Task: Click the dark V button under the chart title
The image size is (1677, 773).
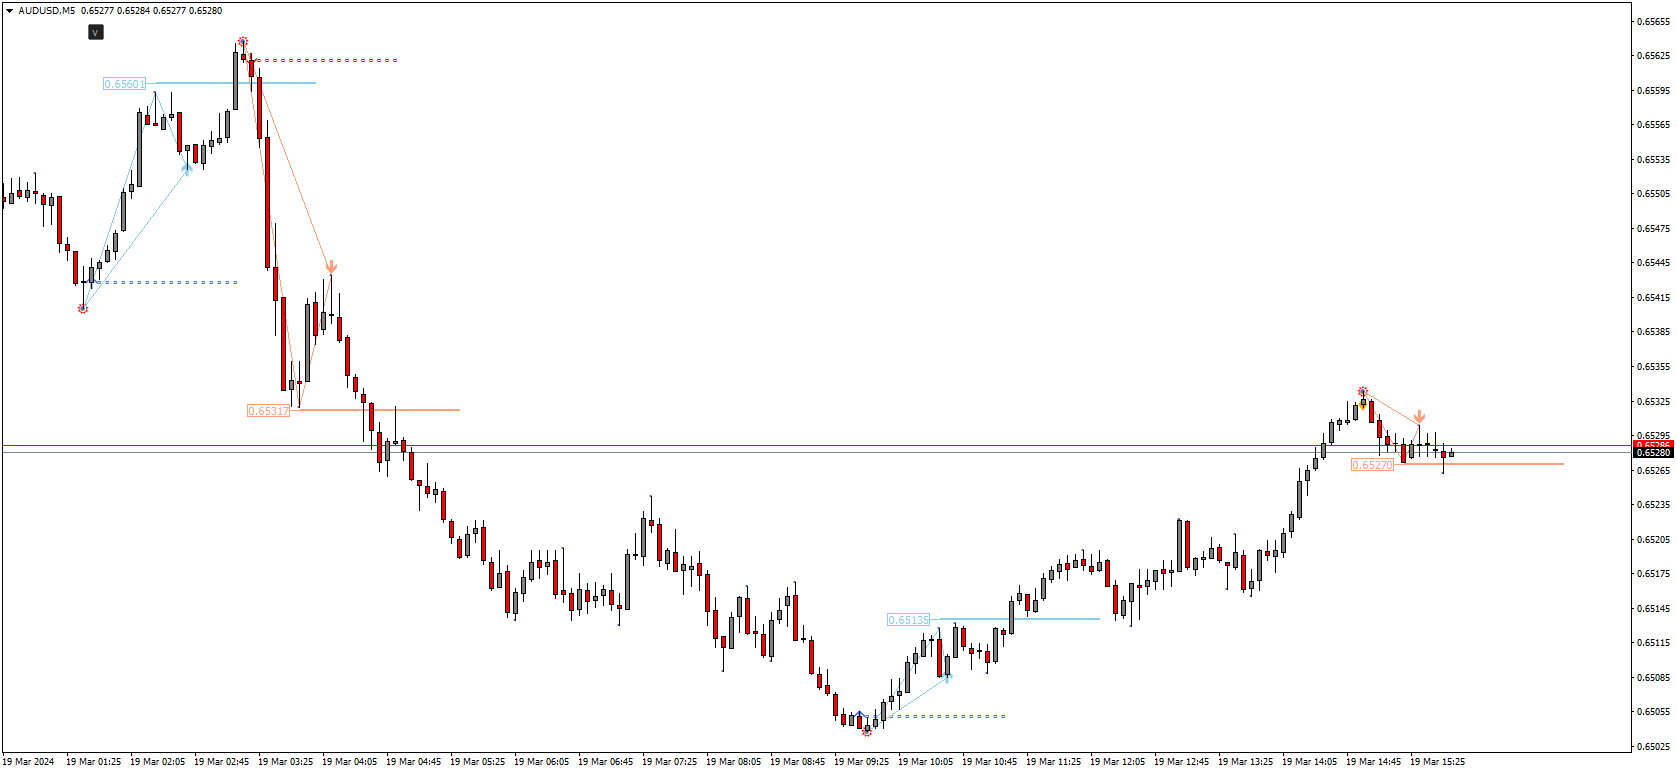Action: tap(95, 32)
